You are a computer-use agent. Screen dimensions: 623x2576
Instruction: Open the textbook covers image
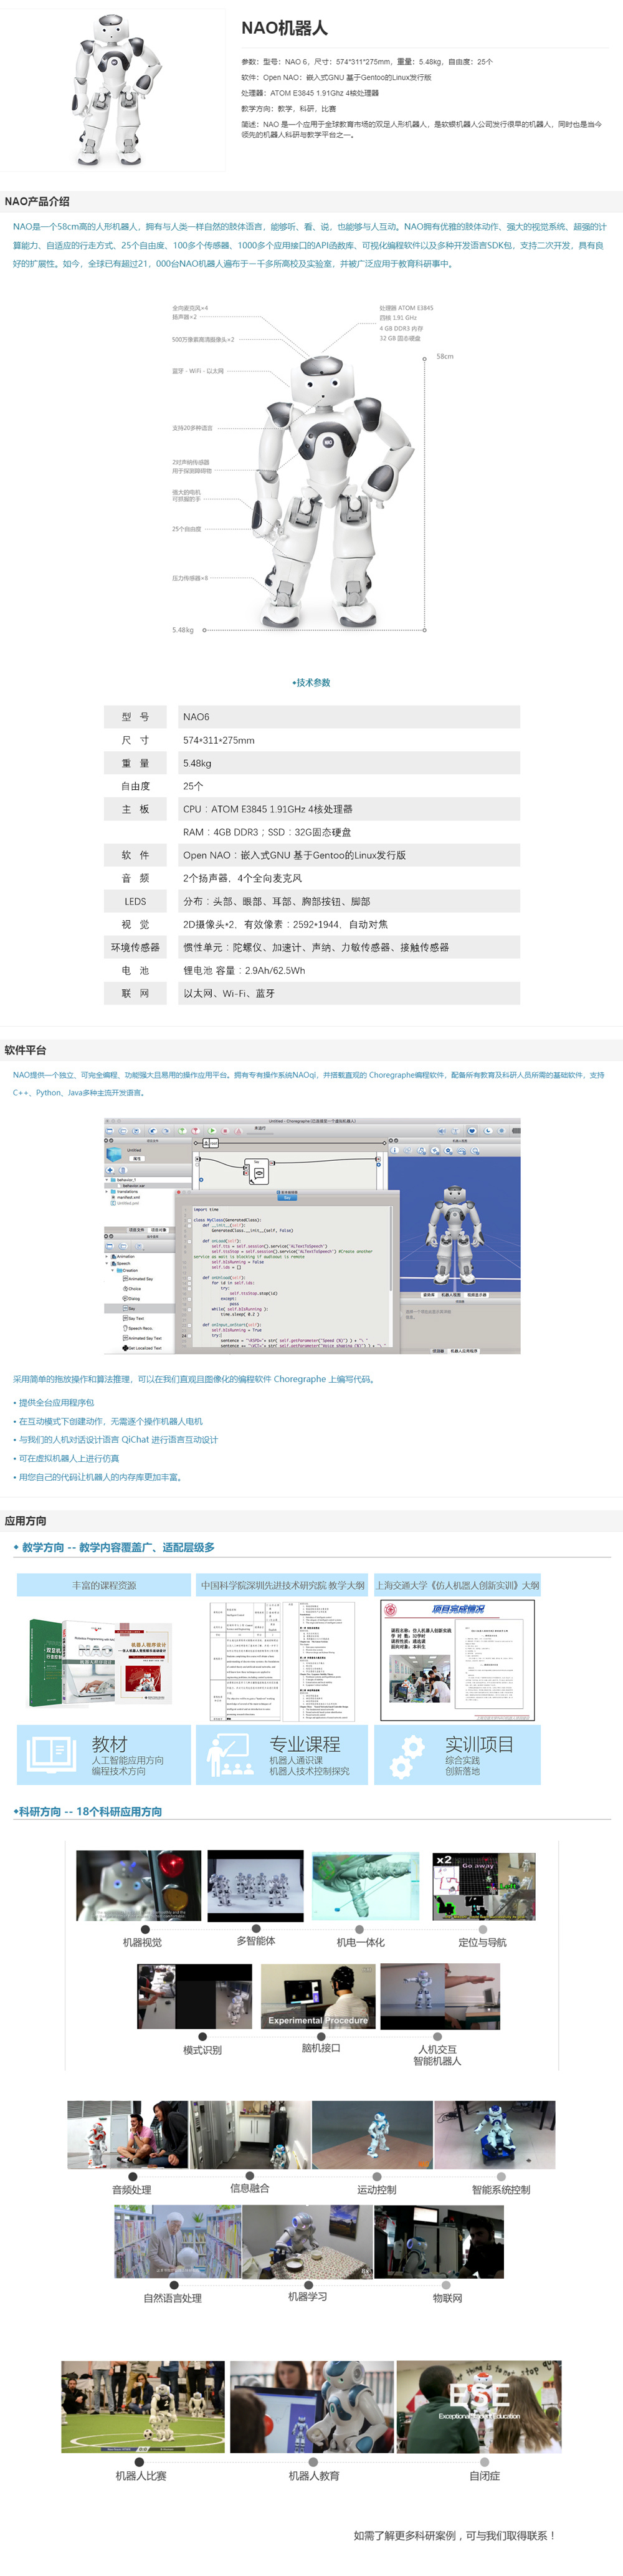pyautogui.click(x=101, y=1661)
